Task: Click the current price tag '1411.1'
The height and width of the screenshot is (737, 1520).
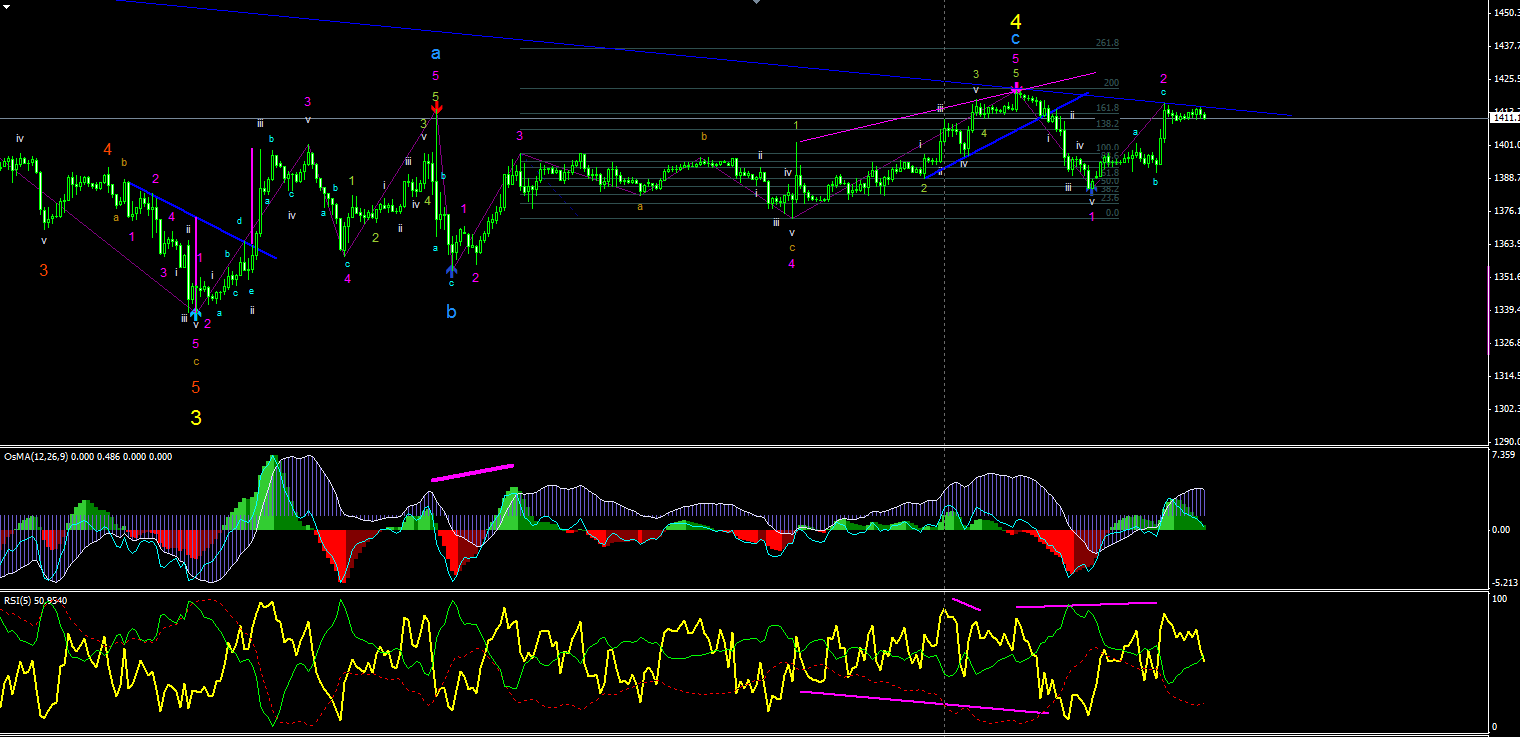Action: tap(1505, 118)
